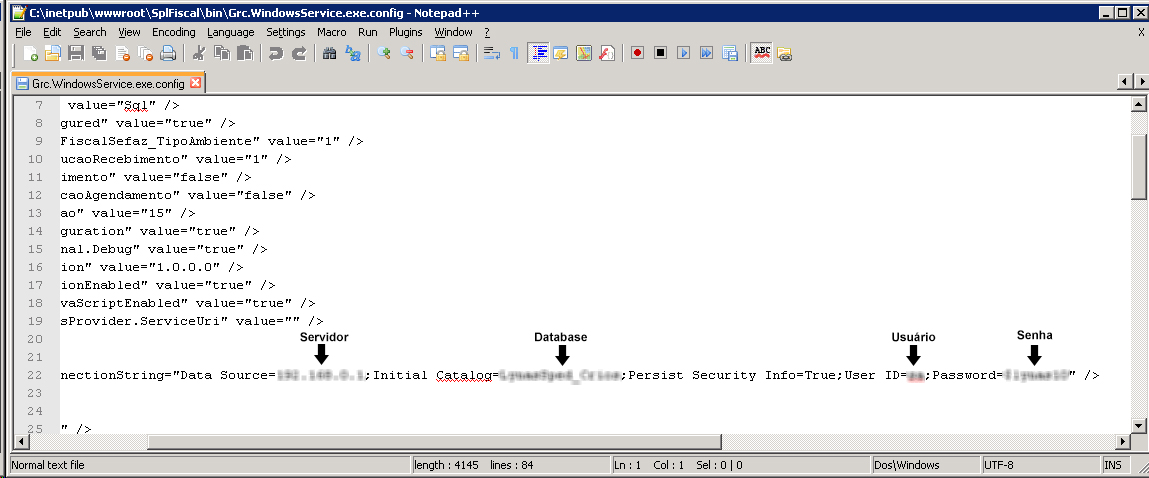Click the horizontal scrollbar right arrow
Viewport: 1149px width, 478px height.
tap(1123, 441)
